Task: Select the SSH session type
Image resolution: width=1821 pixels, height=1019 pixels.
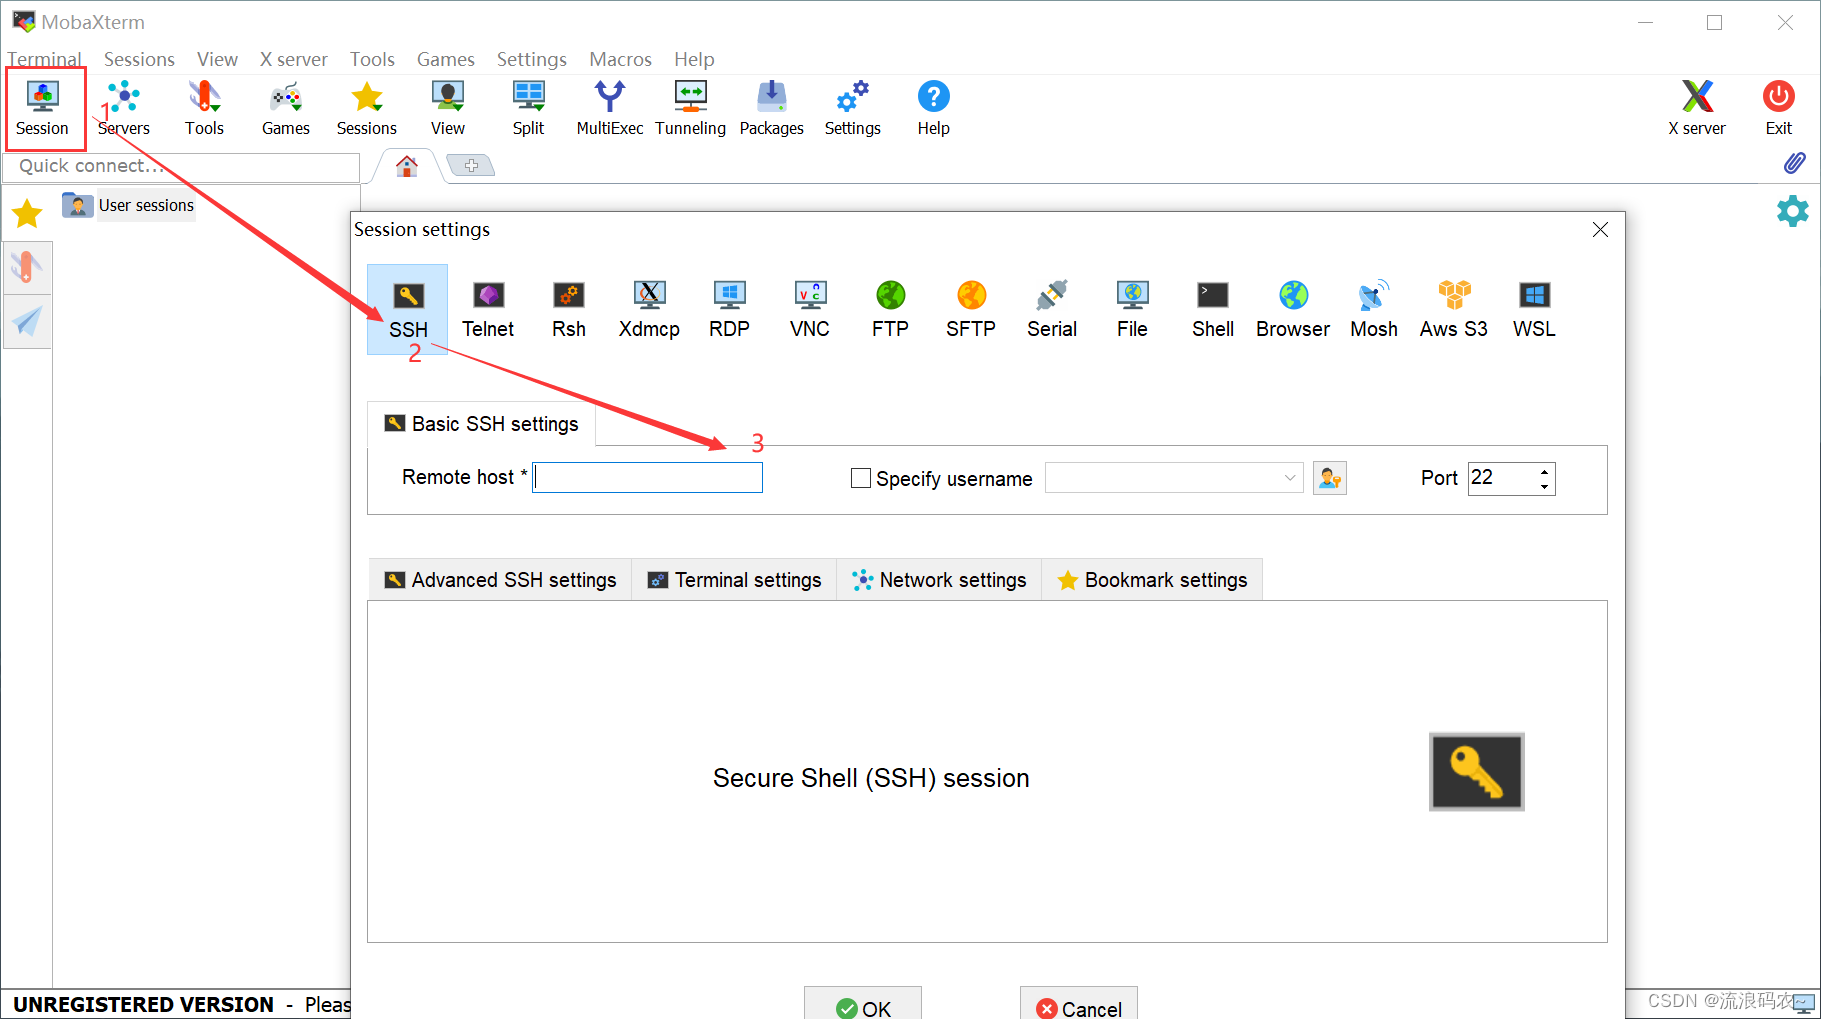Action: click(x=408, y=309)
